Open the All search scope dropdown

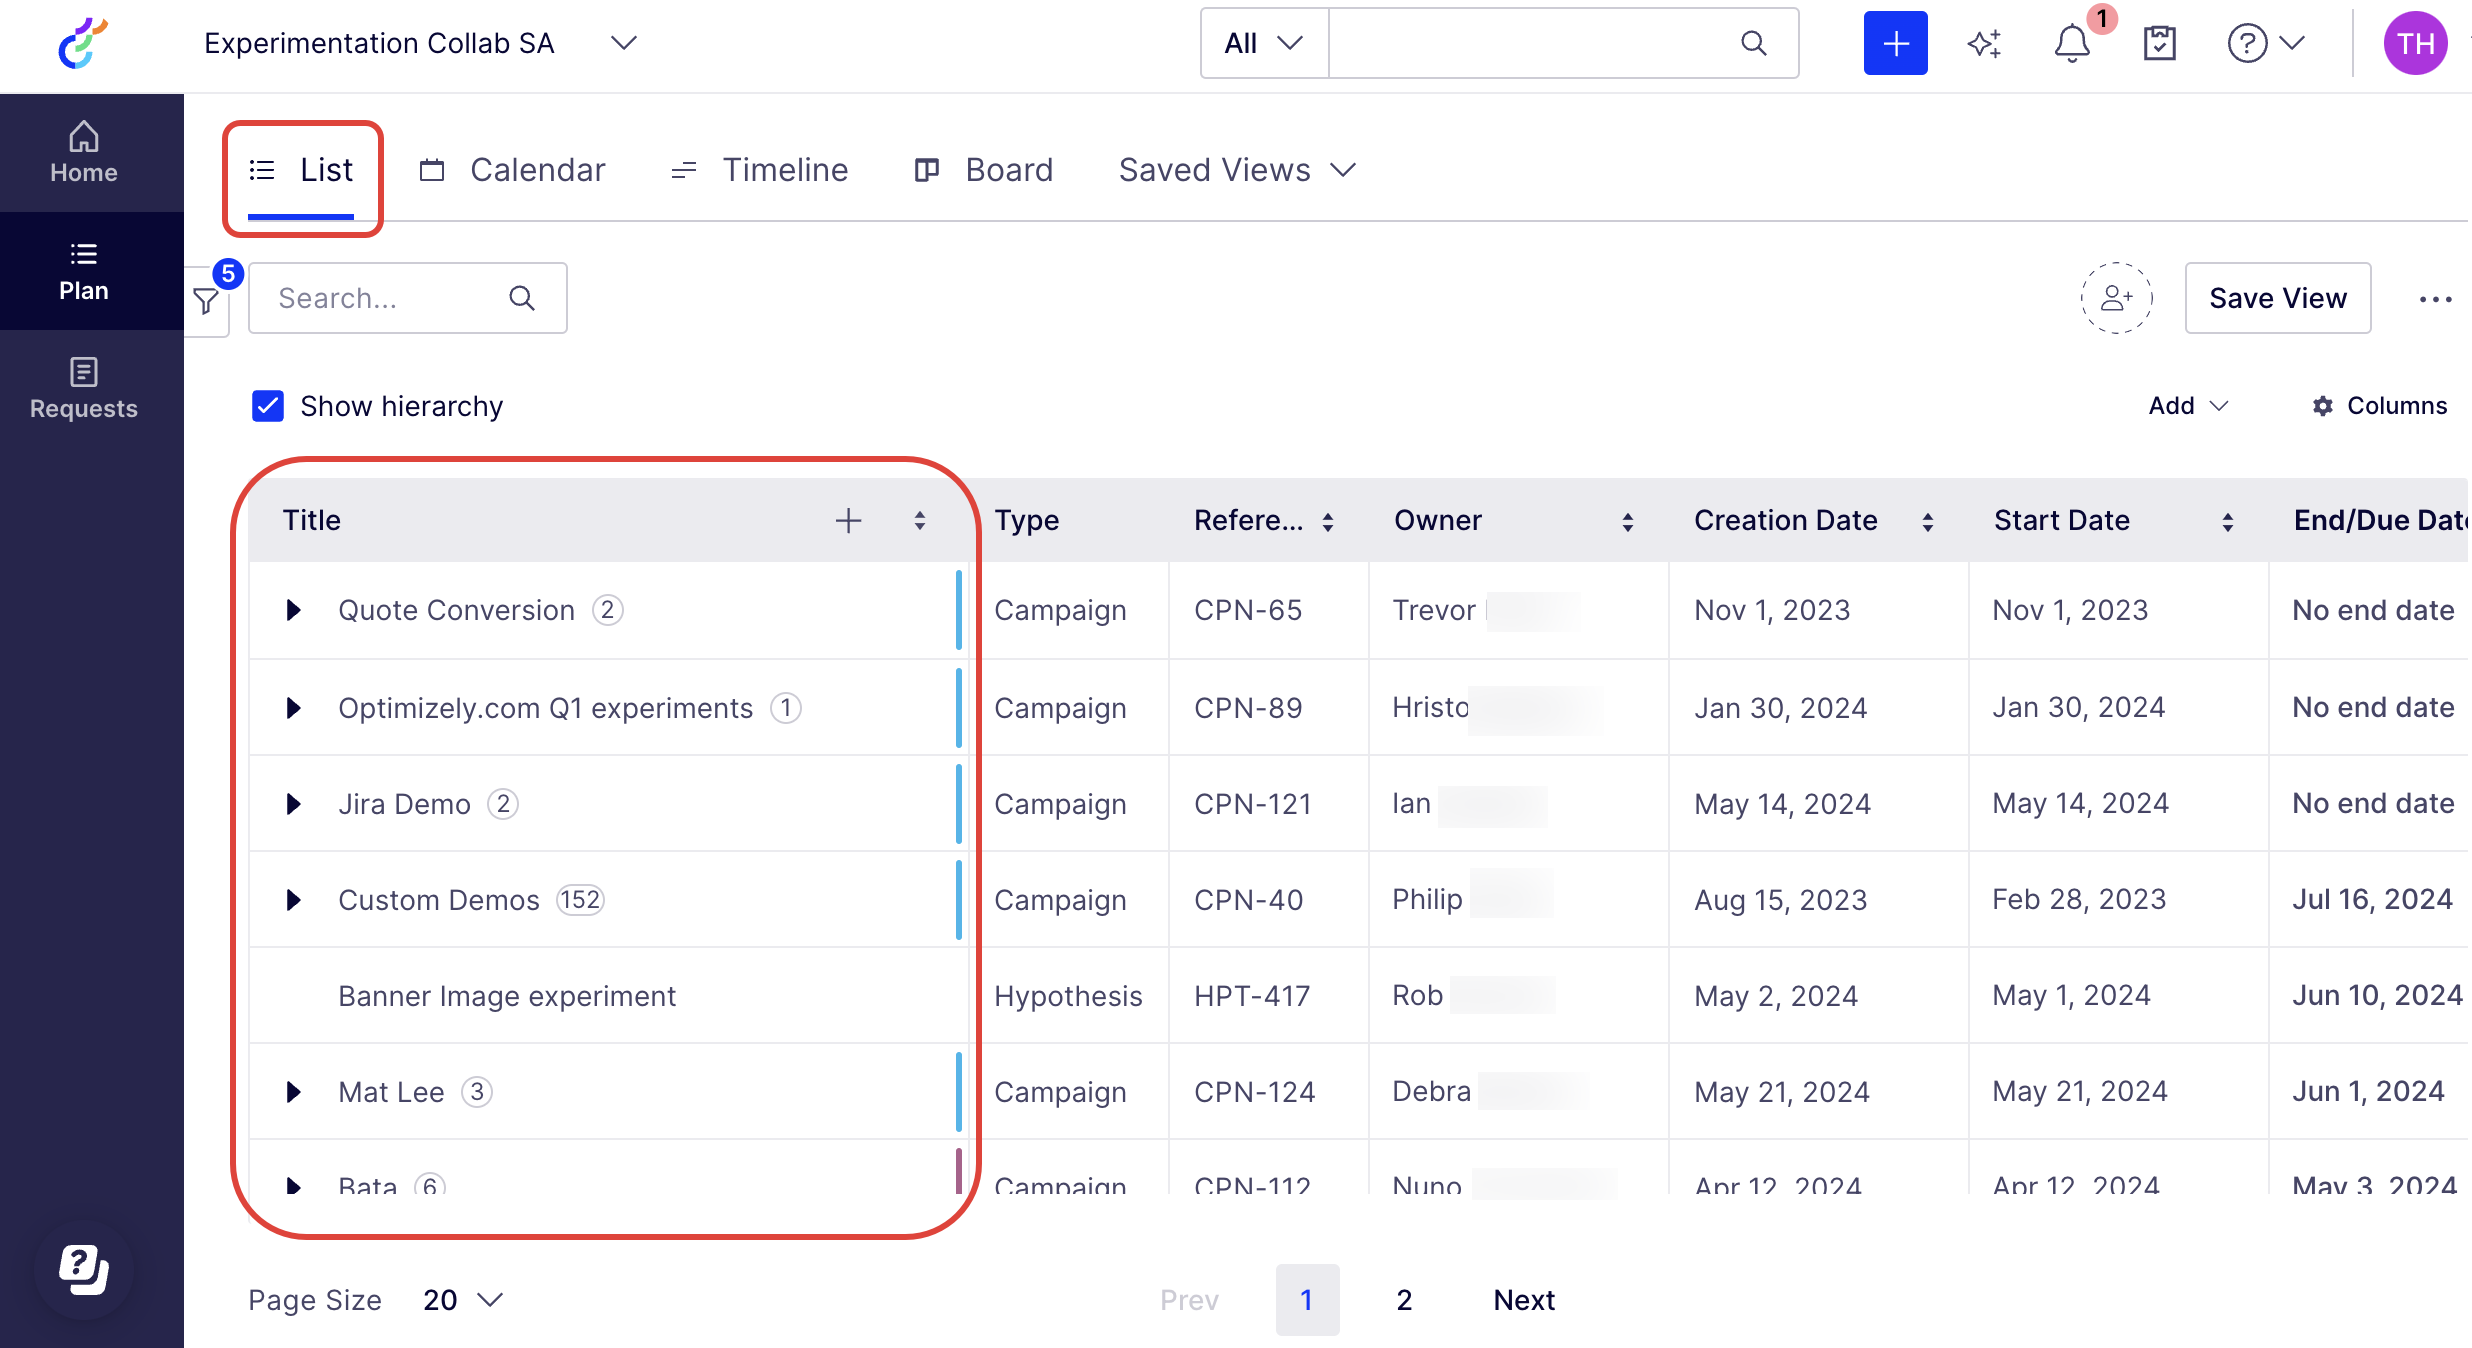pyautogui.click(x=1265, y=43)
